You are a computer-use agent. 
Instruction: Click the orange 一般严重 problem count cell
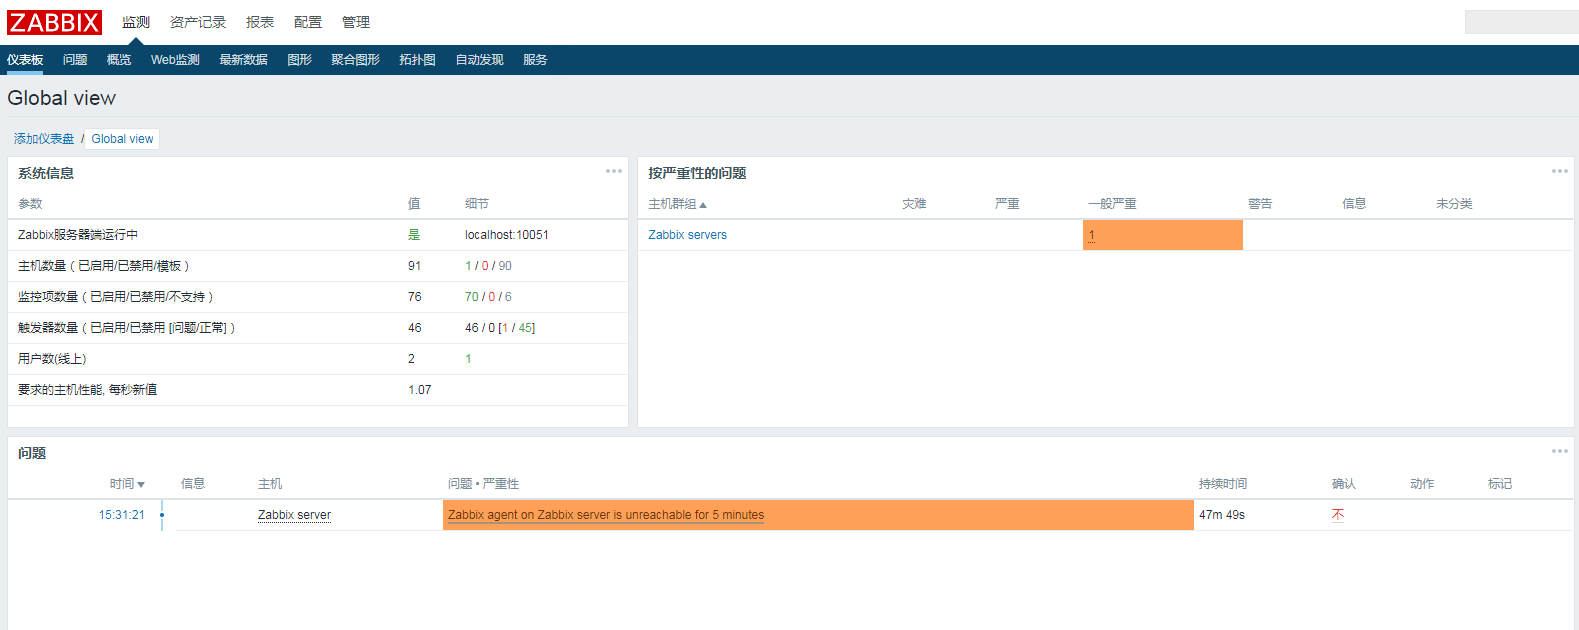1163,235
